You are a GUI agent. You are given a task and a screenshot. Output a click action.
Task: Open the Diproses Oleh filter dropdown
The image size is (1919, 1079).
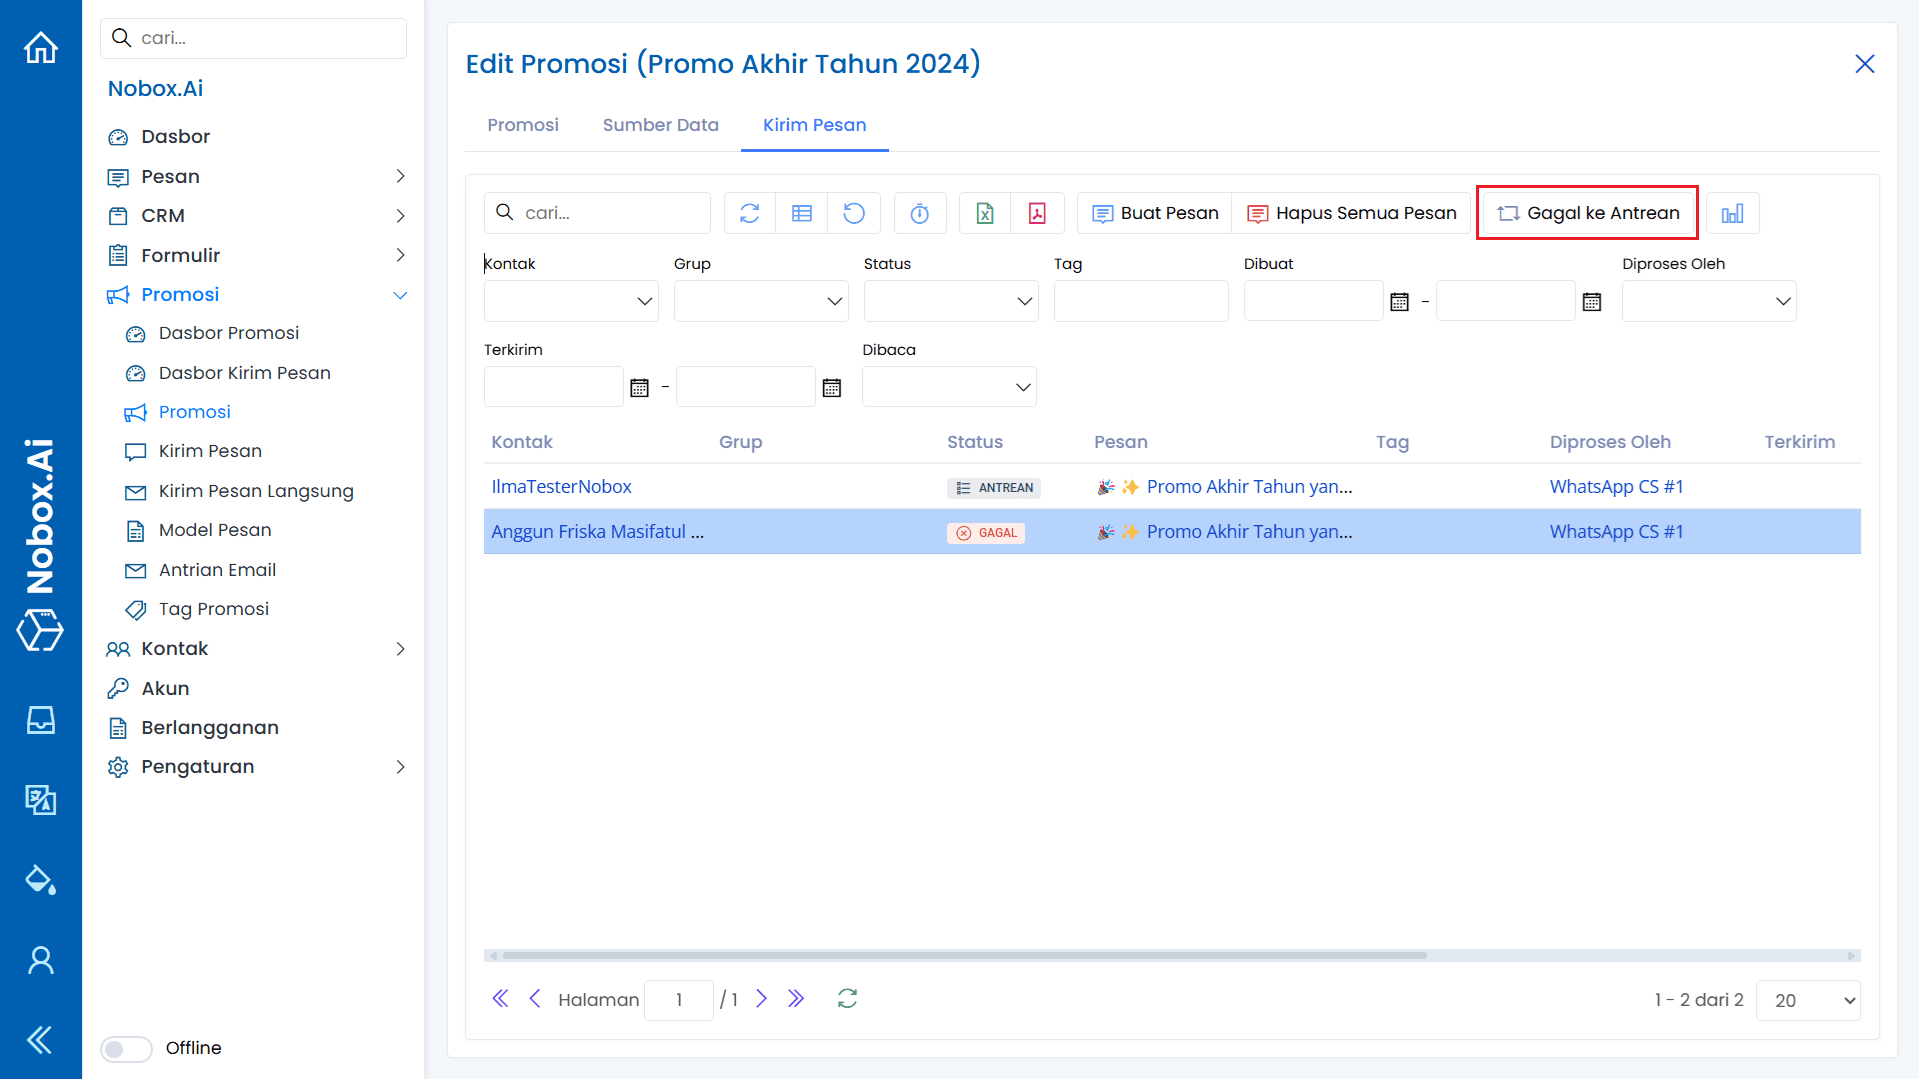(x=1708, y=301)
